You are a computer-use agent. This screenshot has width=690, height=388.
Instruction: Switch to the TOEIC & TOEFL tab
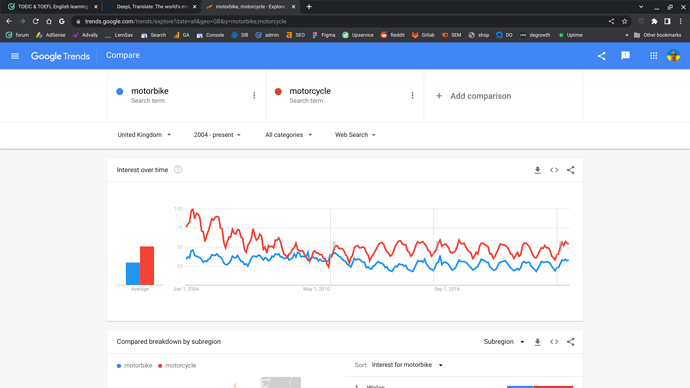53,7
